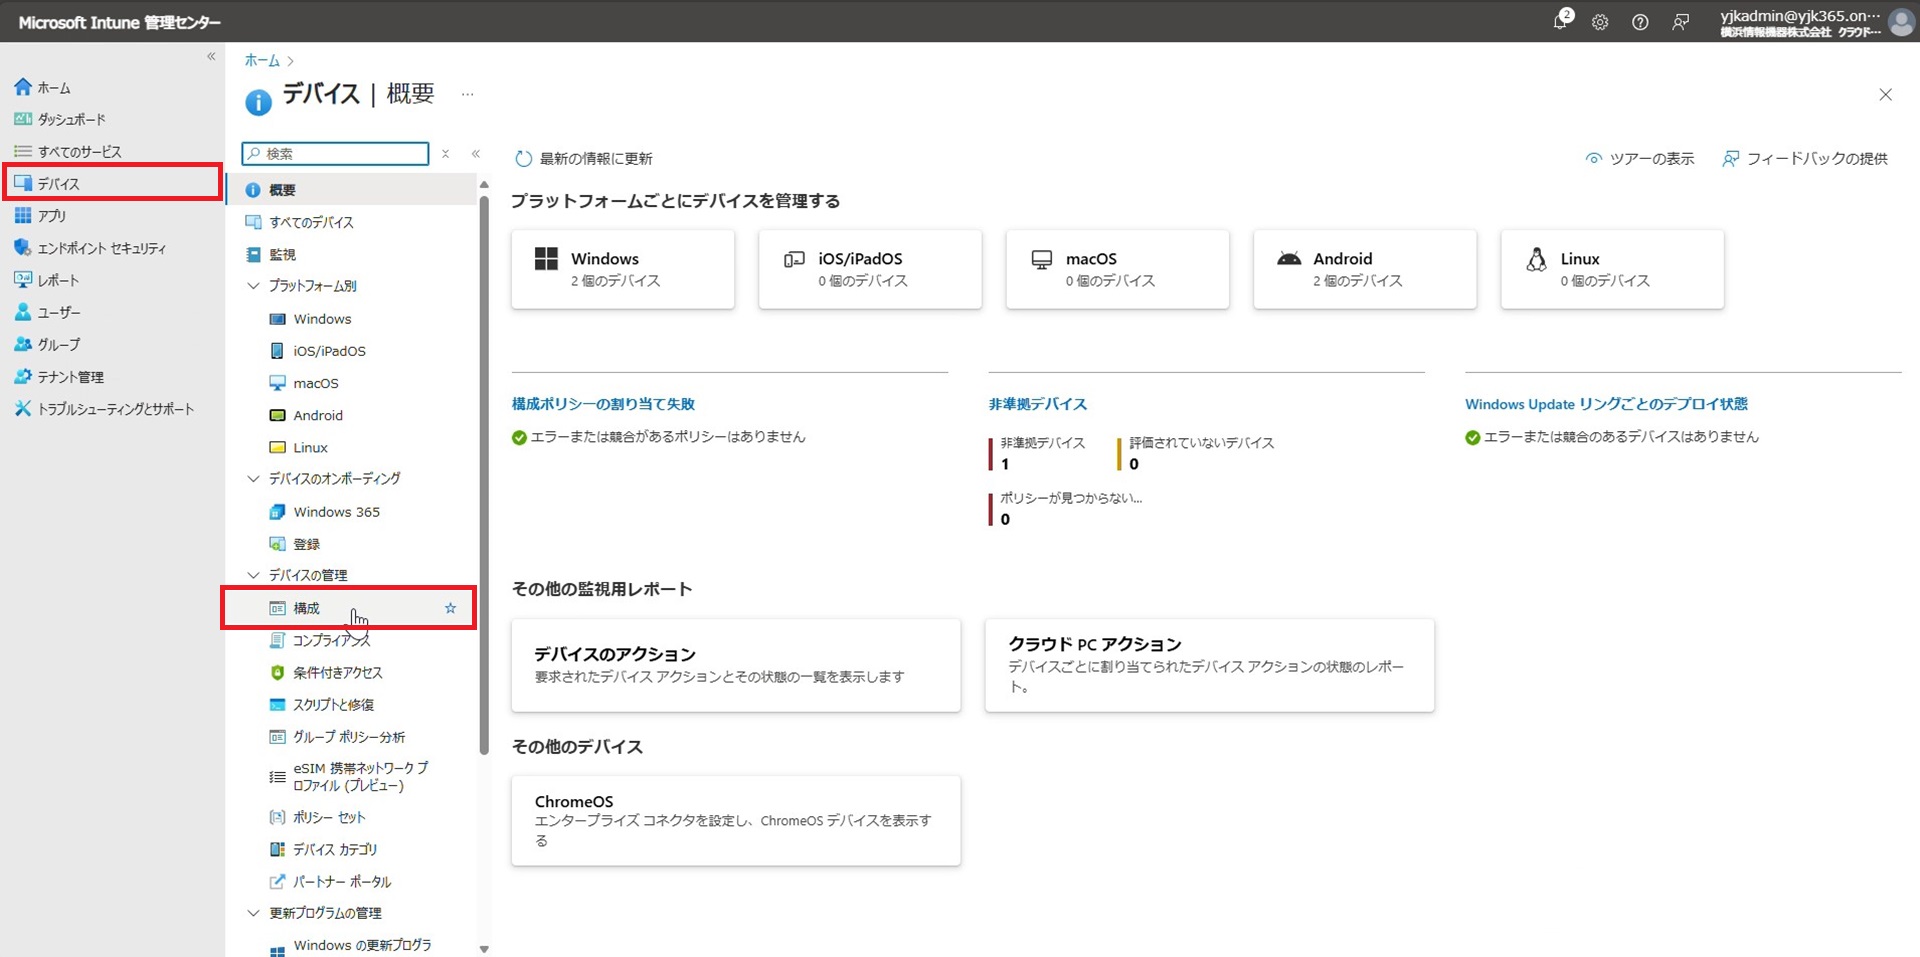This screenshot has width=1920, height=957.
Task: Favorite the 構成 item with star icon
Action: point(450,608)
